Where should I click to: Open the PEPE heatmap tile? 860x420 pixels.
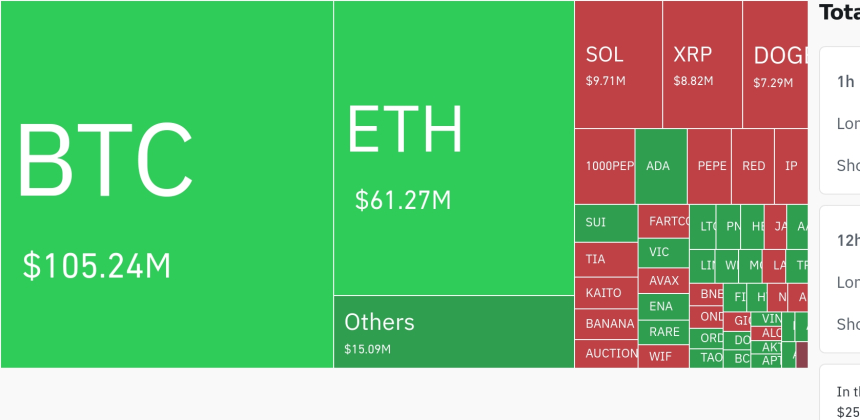[x=710, y=166]
